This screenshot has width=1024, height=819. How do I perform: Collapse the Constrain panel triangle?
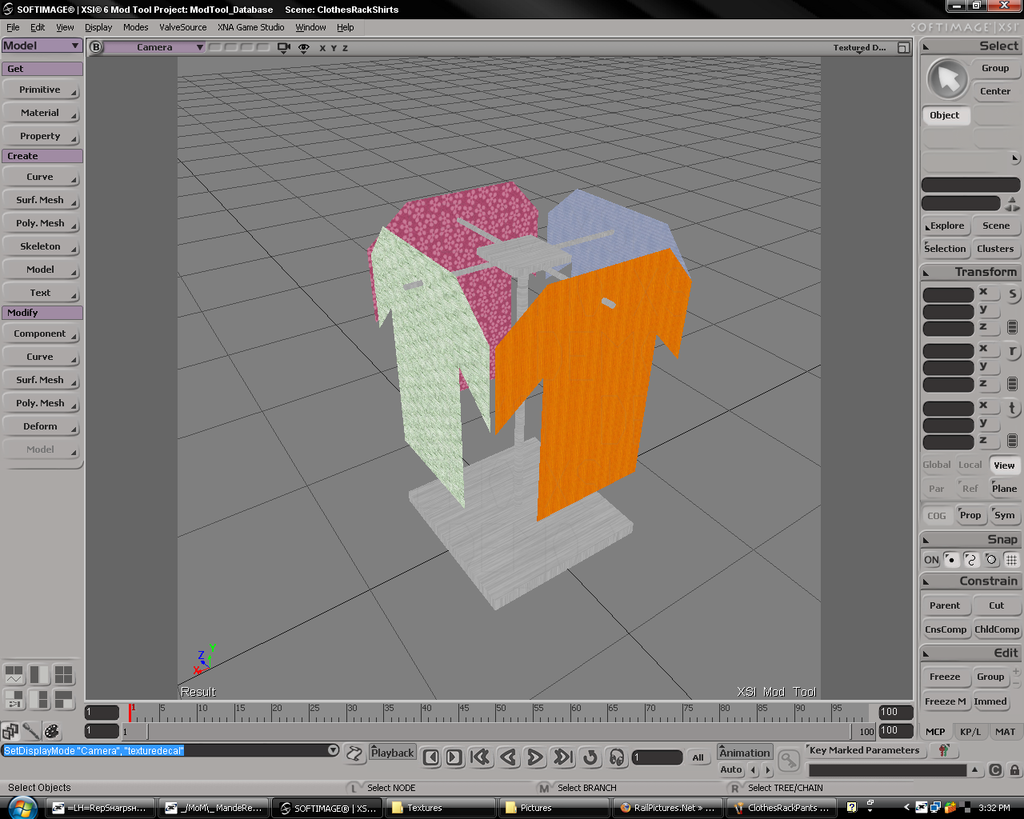[926, 581]
